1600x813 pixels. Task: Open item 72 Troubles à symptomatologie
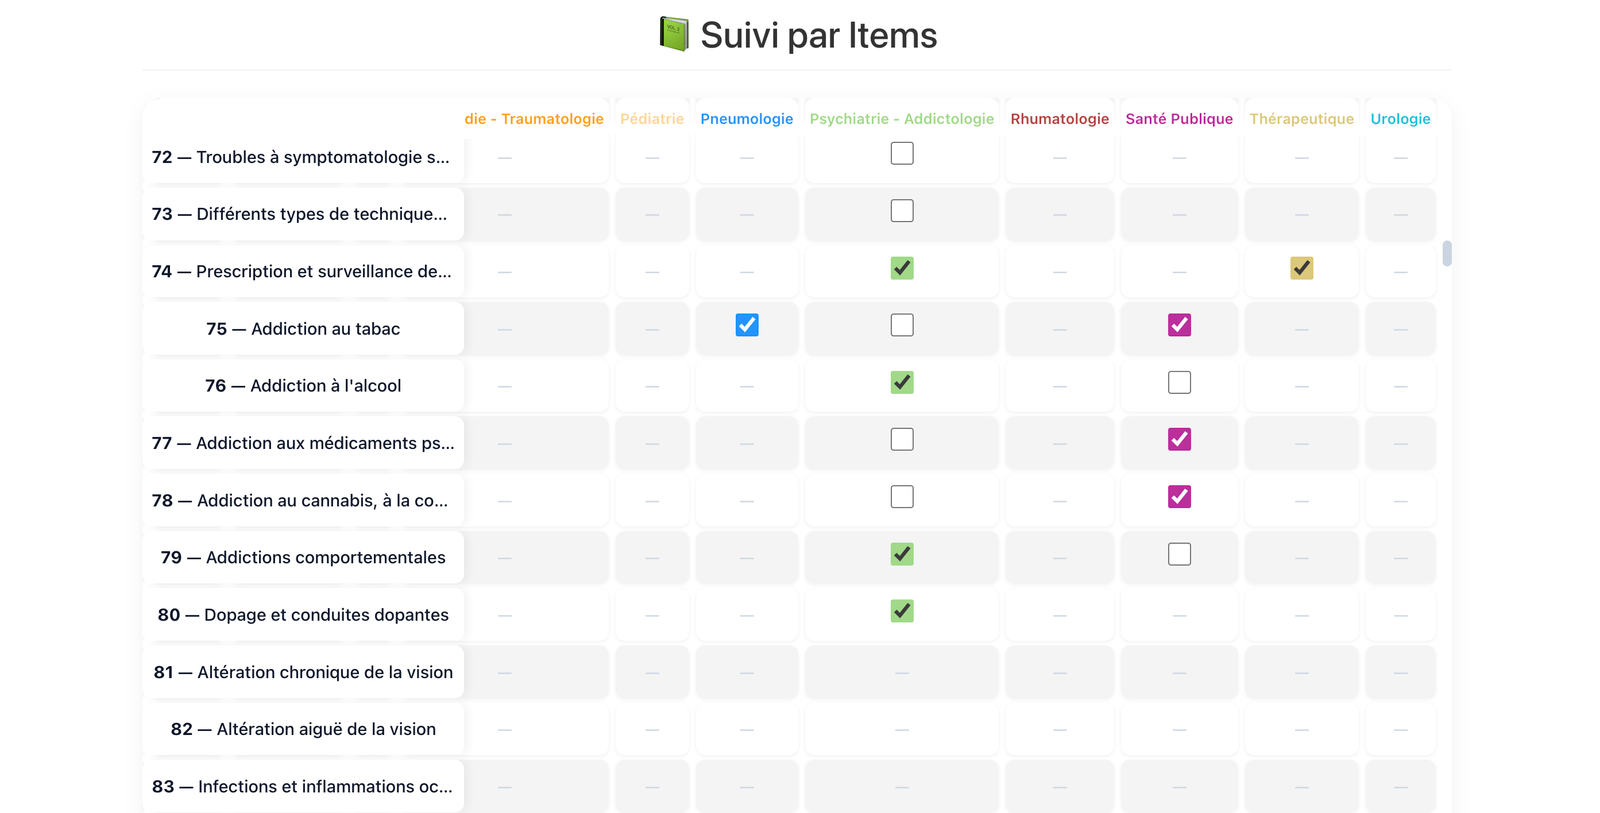point(301,157)
